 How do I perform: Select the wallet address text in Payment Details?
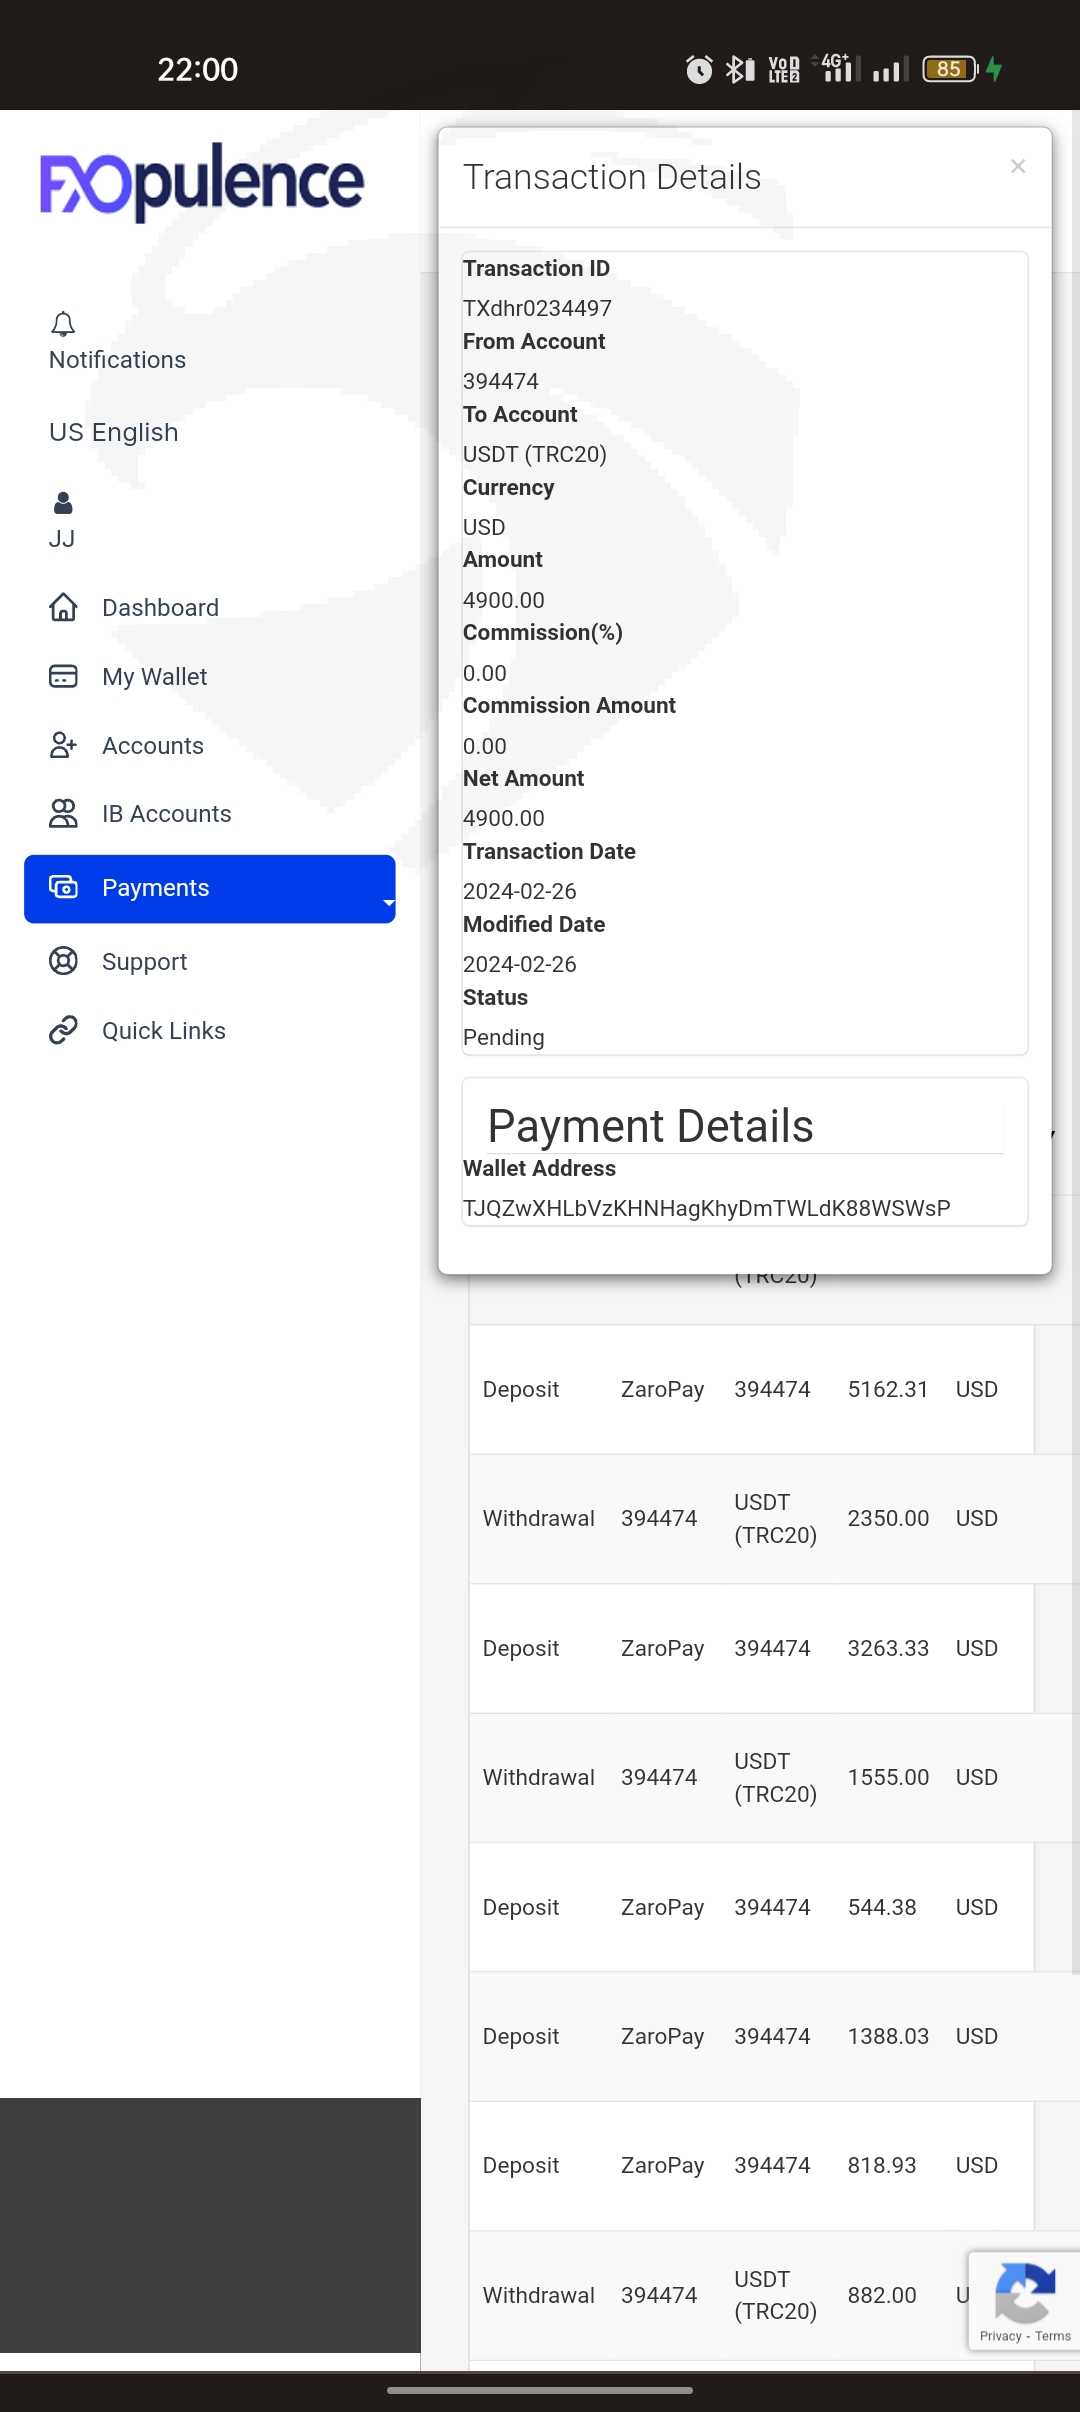706,1208
